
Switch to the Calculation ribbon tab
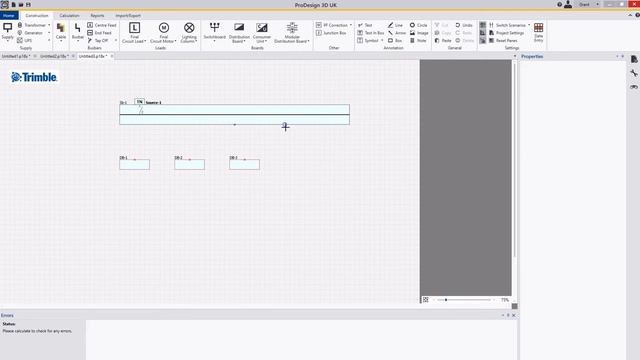tap(69, 16)
